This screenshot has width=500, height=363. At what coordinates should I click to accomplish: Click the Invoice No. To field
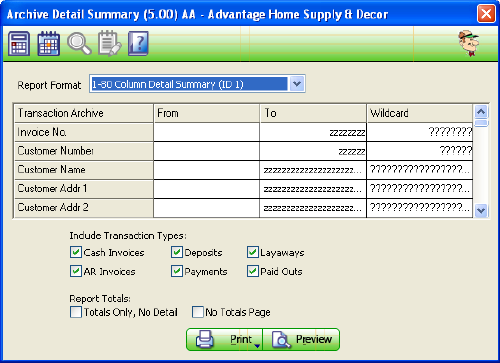[x=313, y=132]
